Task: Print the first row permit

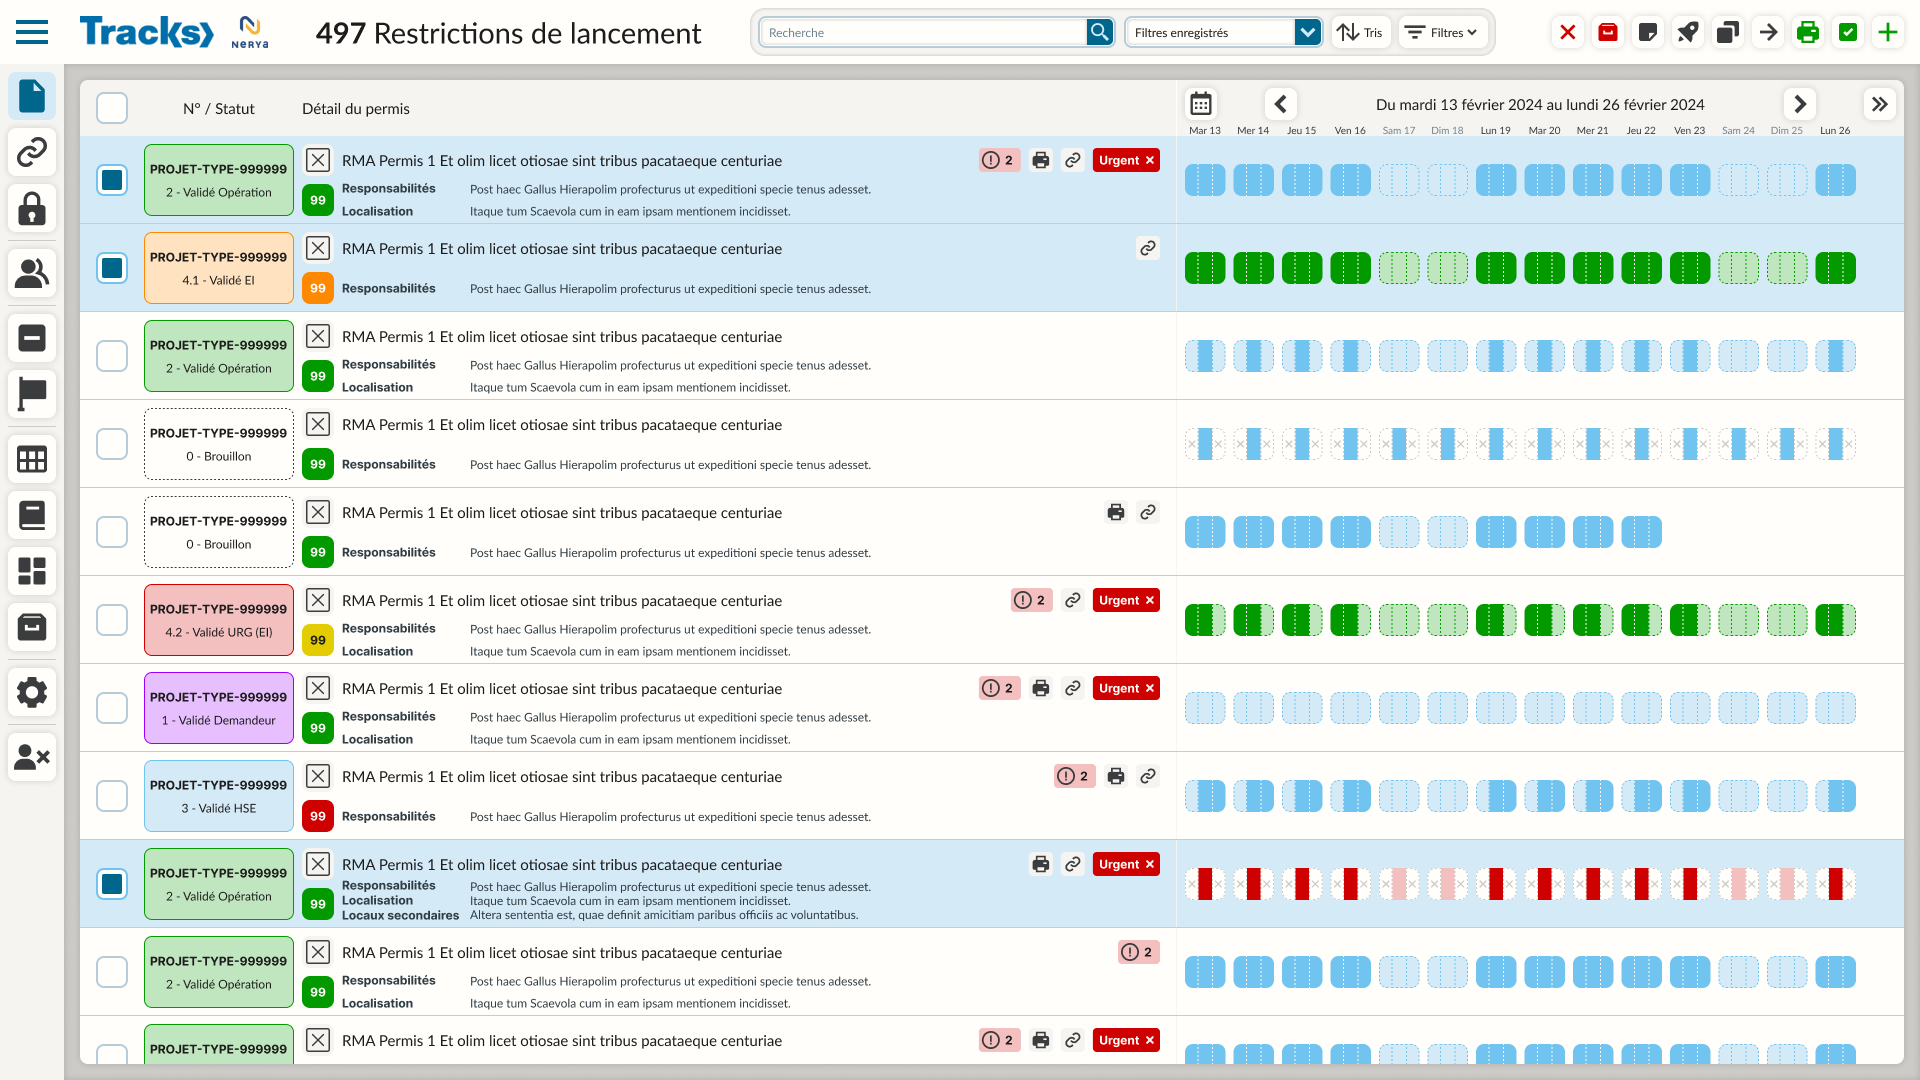Action: (x=1041, y=160)
